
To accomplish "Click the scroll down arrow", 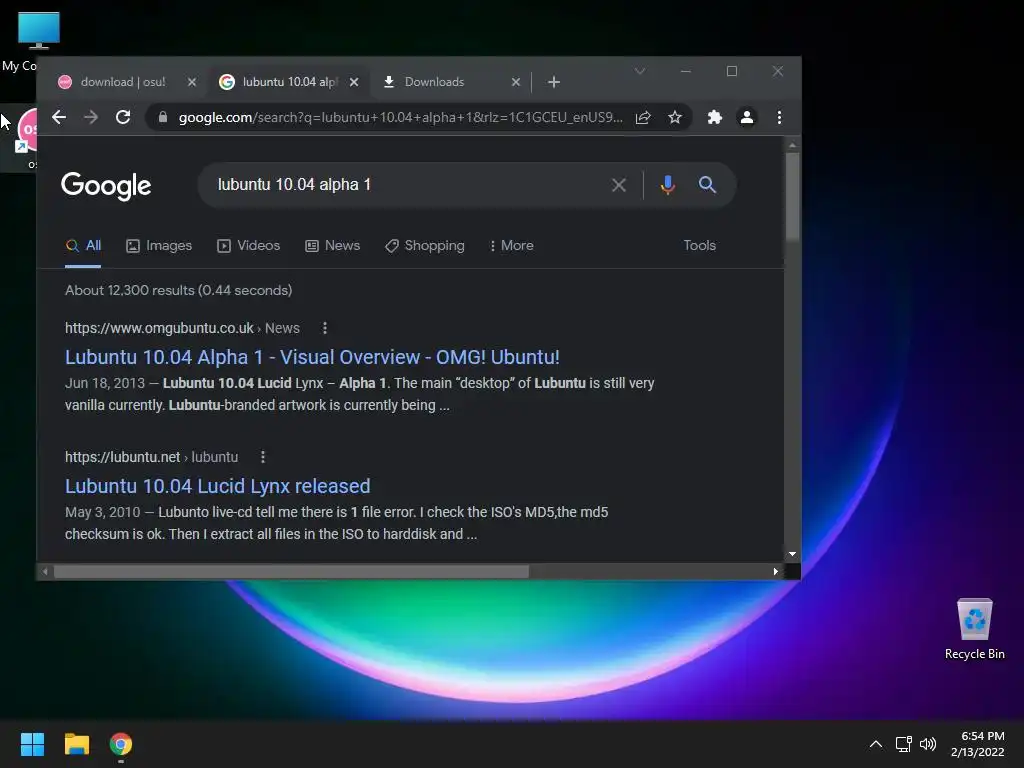I will (x=792, y=554).
